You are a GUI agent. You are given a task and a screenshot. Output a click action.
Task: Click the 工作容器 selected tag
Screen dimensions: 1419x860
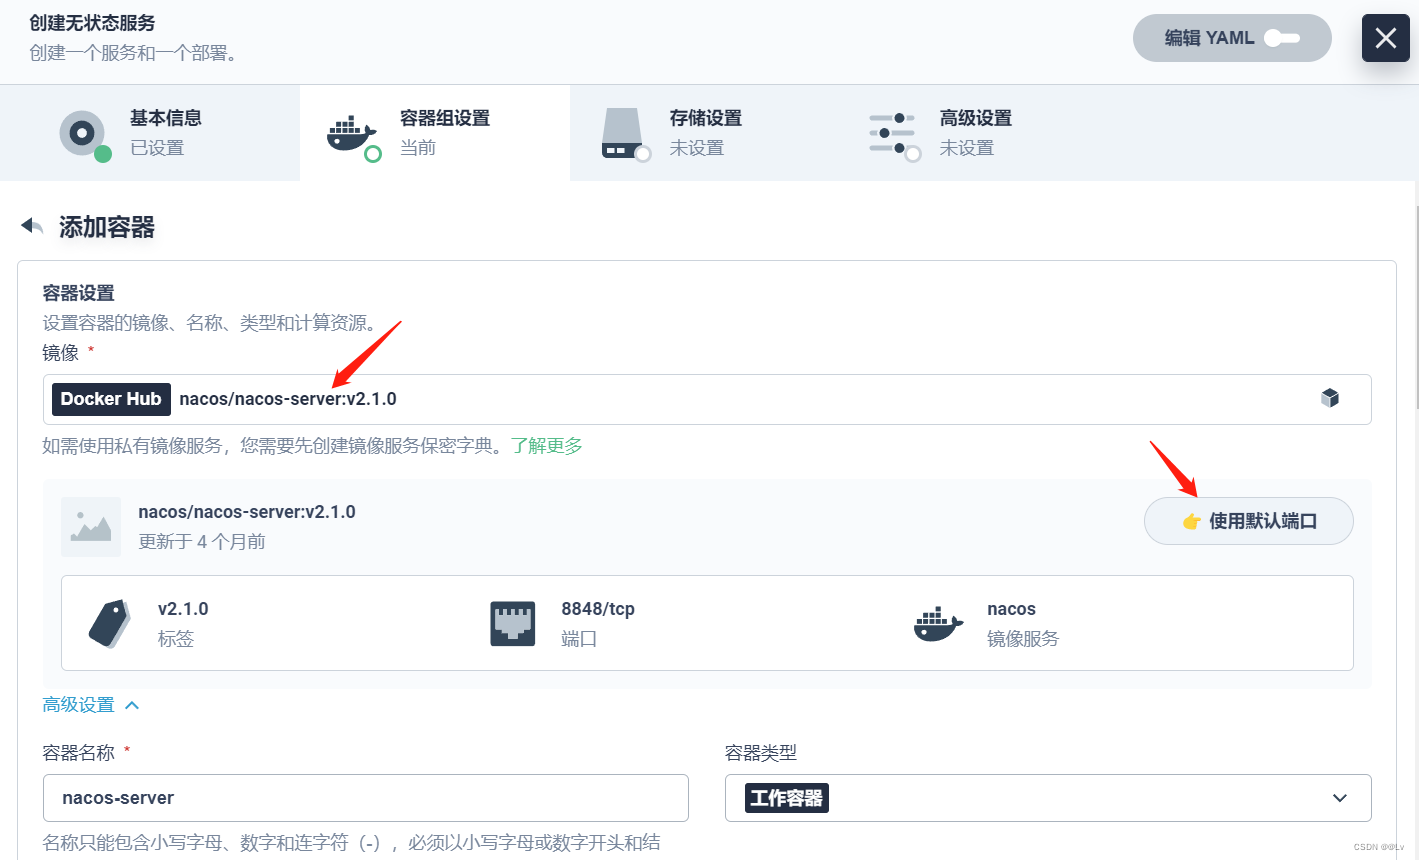tap(787, 798)
